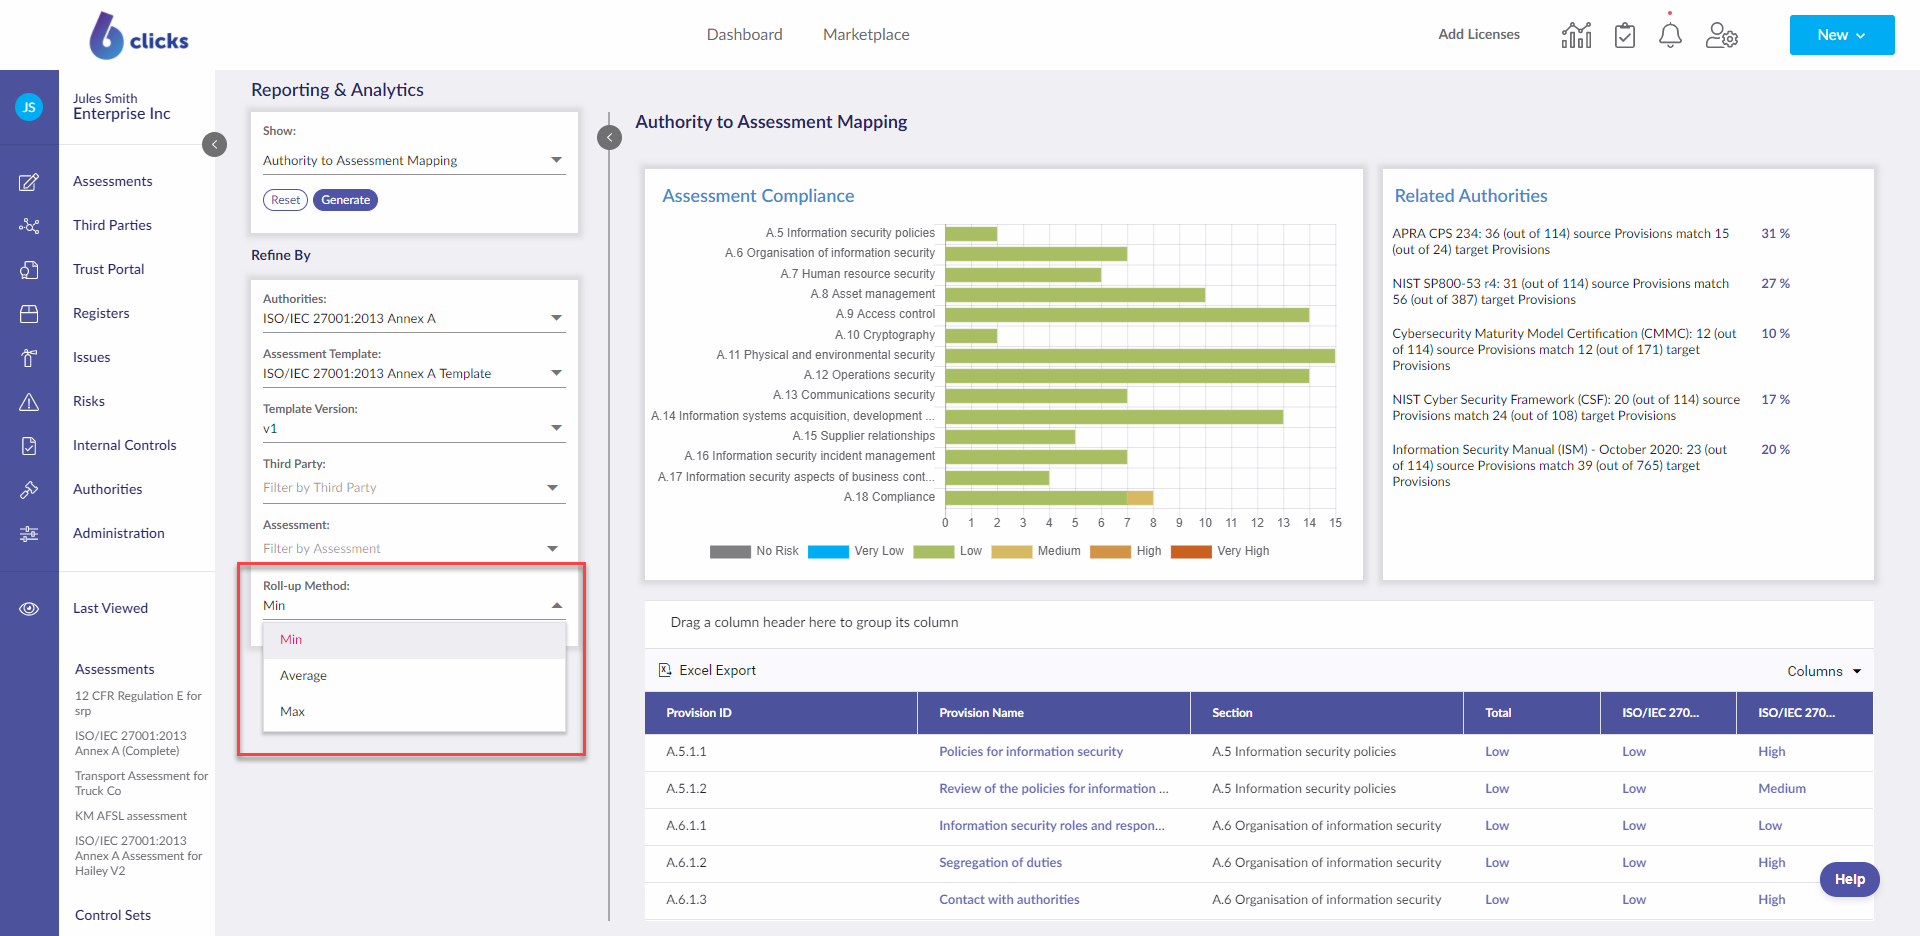
Task: Click the Medium legend swatch
Action: [x=1011, y=552]
